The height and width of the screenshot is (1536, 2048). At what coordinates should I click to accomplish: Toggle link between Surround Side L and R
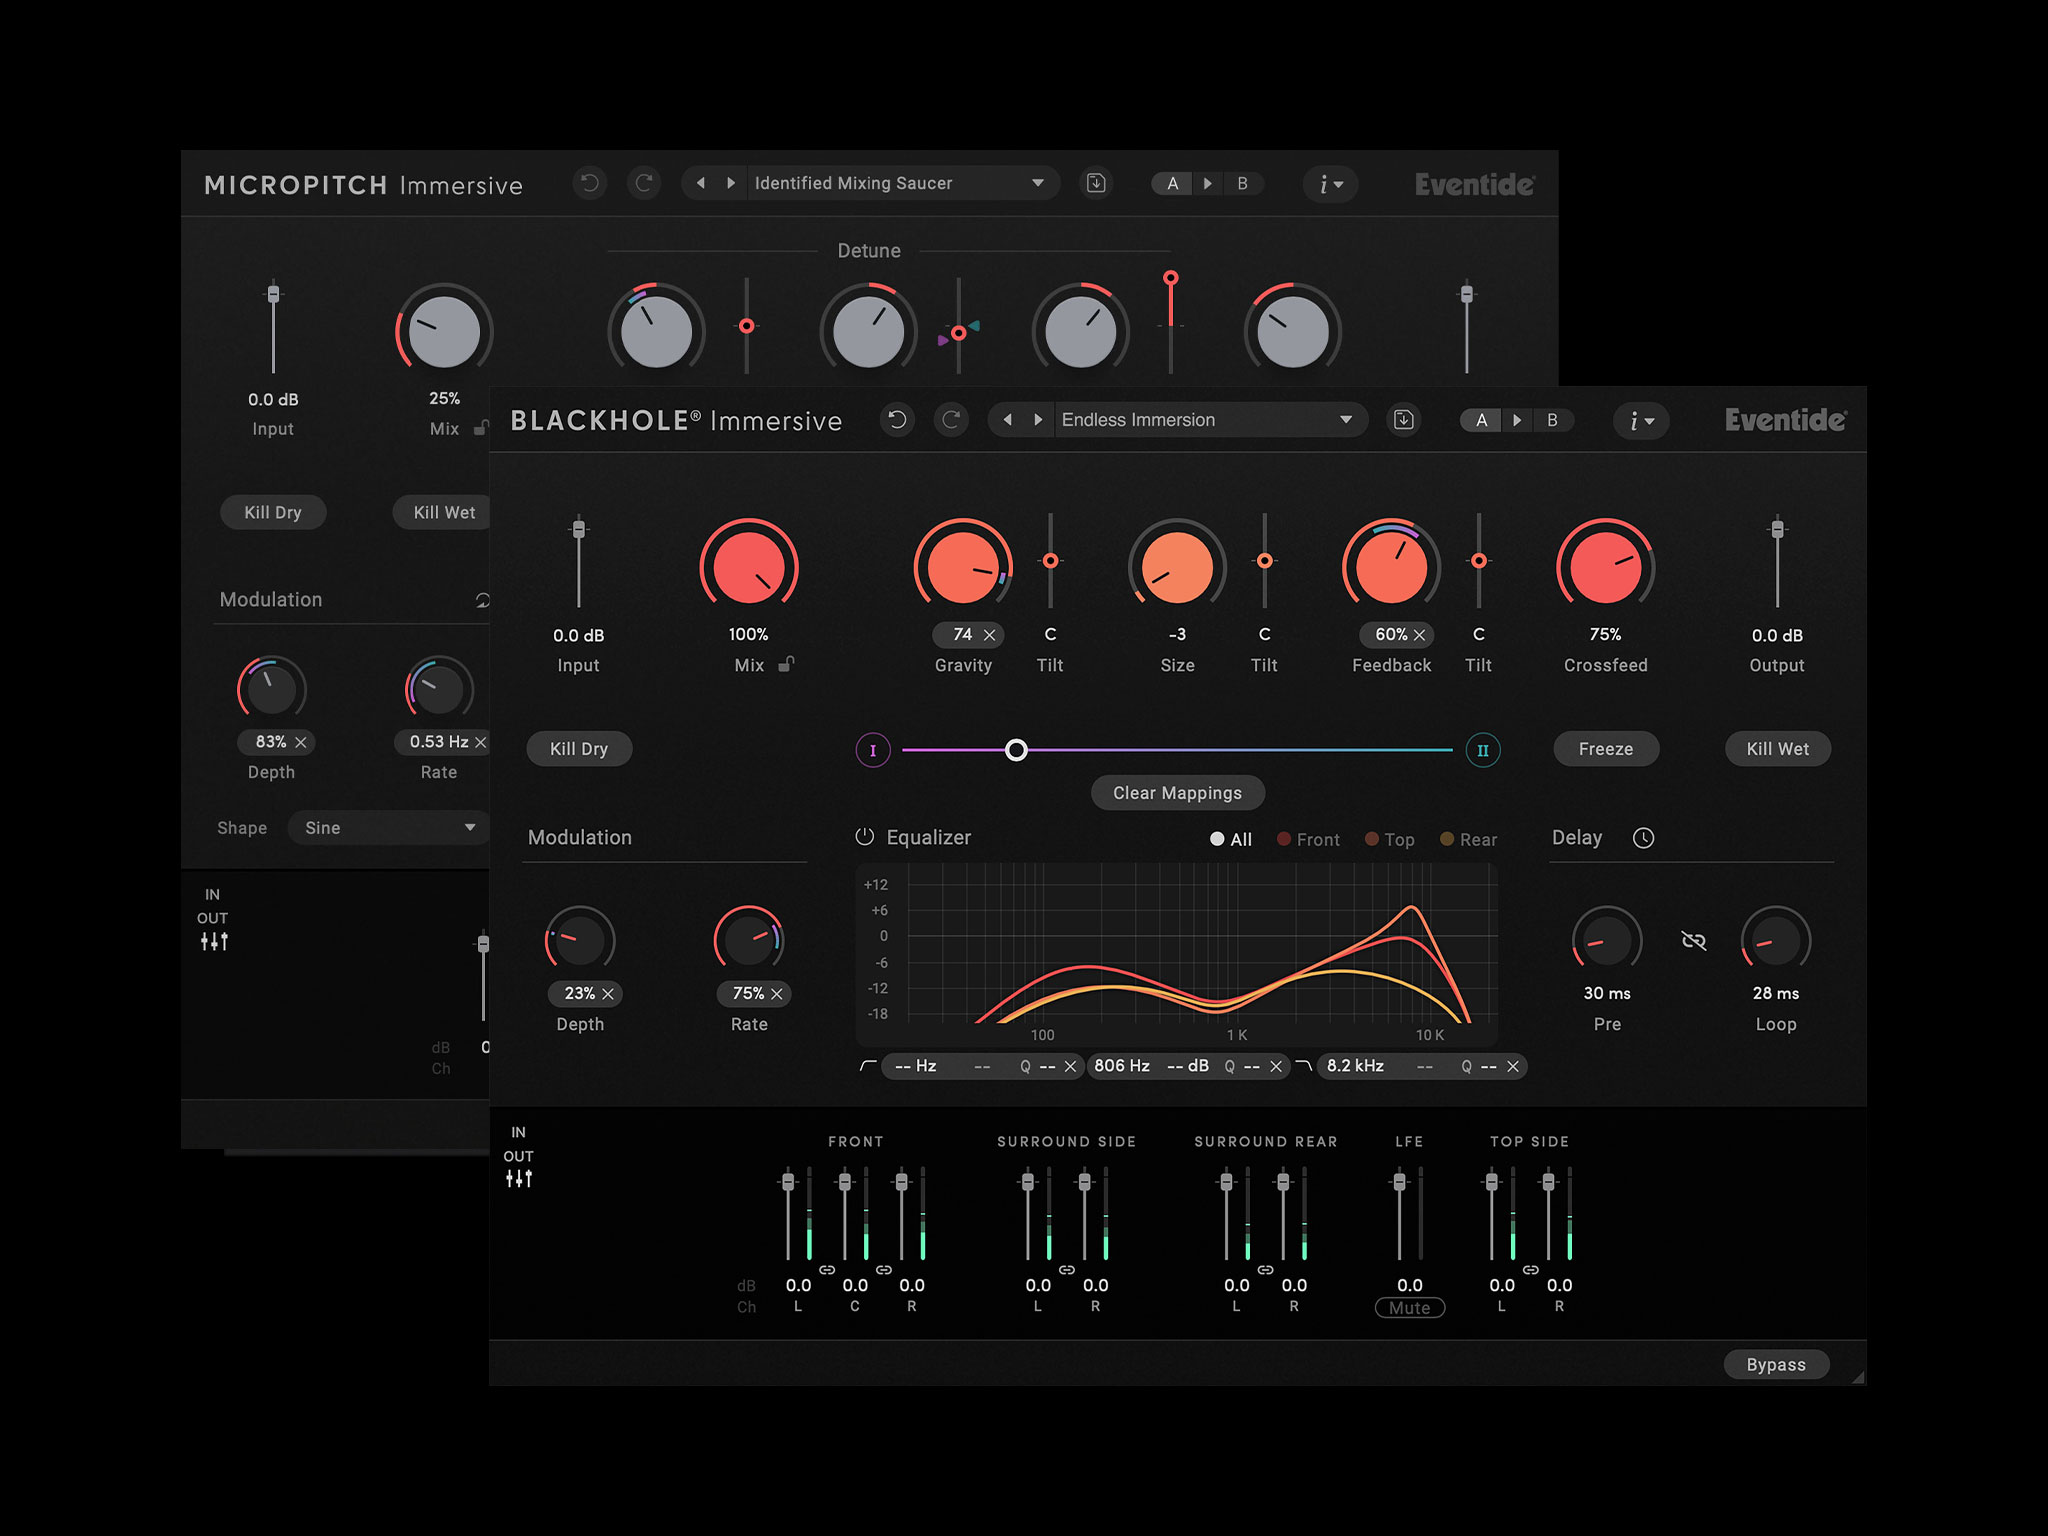point(1067,1270)
